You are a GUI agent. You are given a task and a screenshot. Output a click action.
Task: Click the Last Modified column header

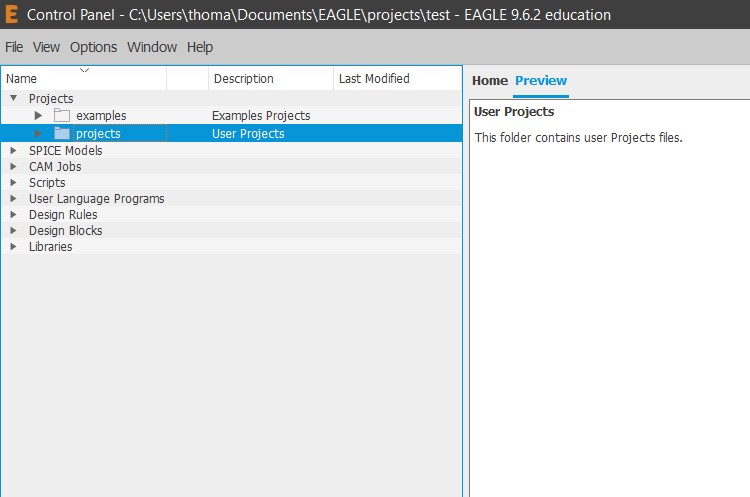[374, 79]
